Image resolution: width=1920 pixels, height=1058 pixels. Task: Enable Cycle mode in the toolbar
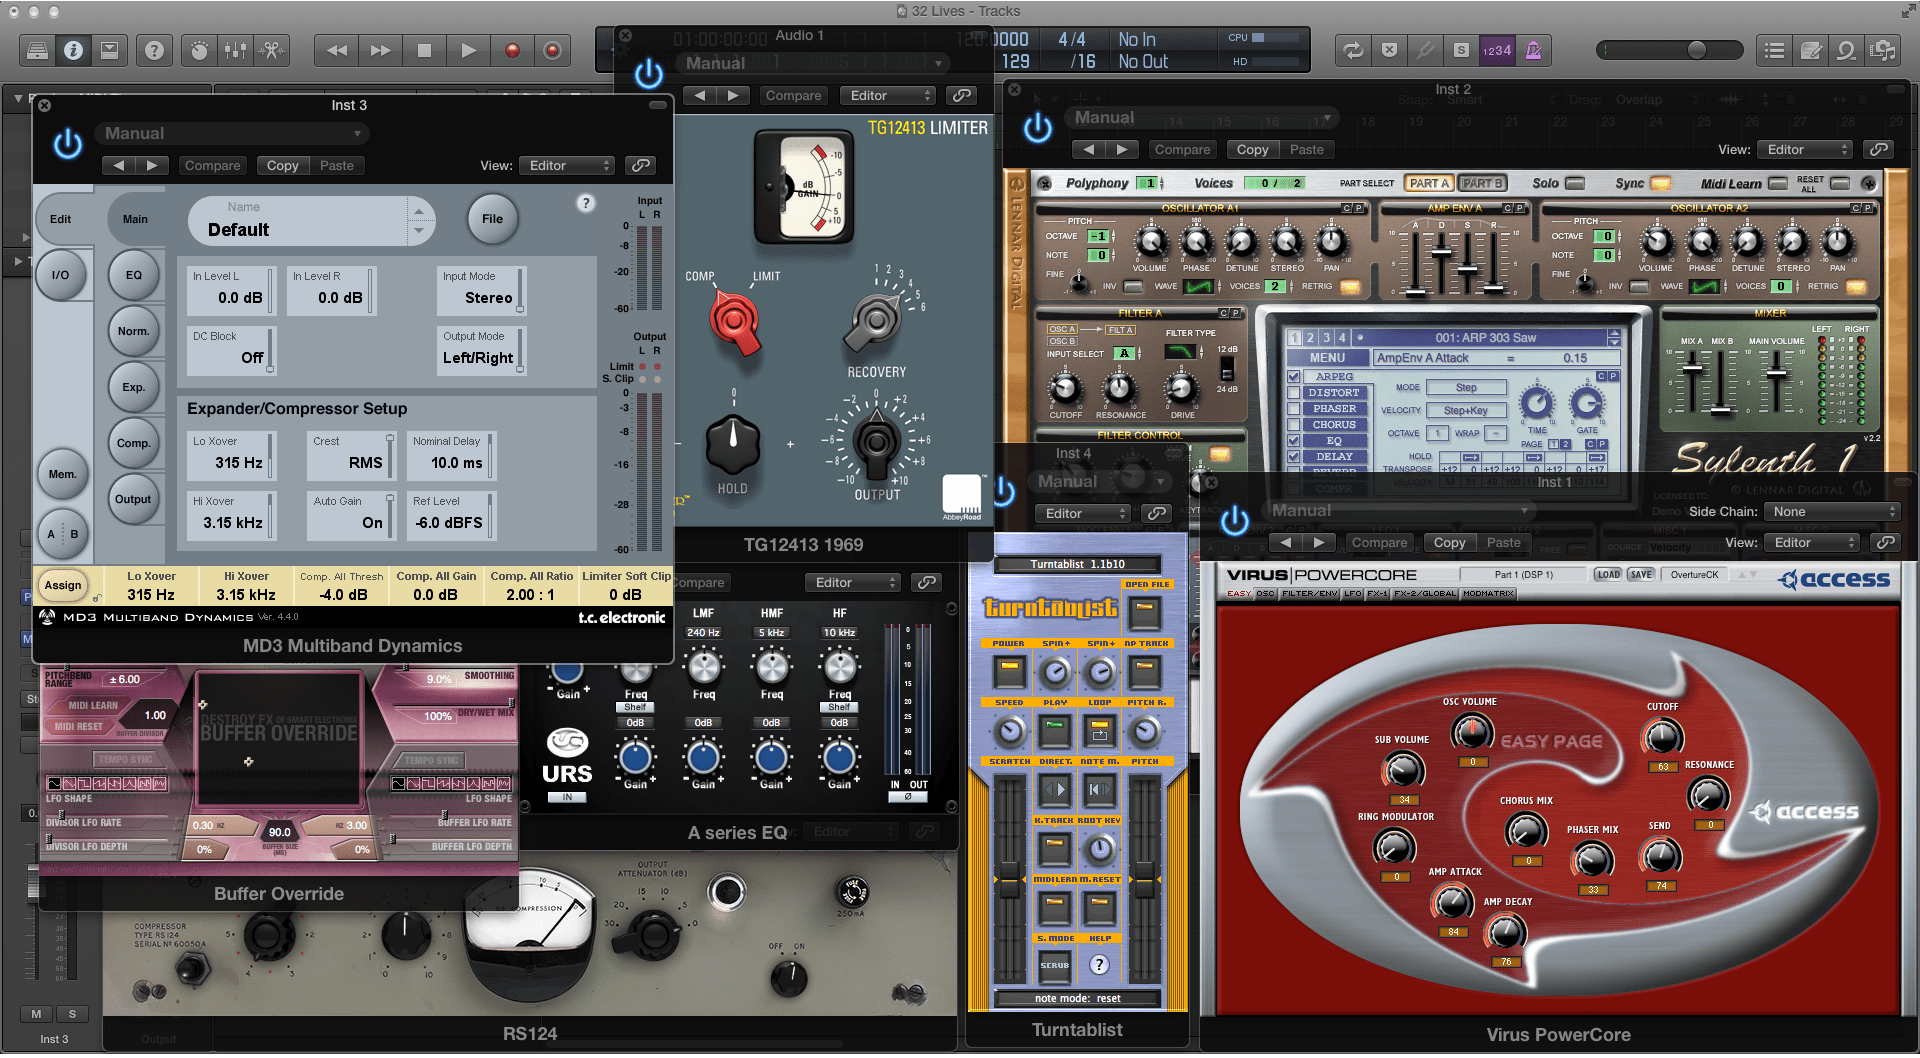point(1353,50)
